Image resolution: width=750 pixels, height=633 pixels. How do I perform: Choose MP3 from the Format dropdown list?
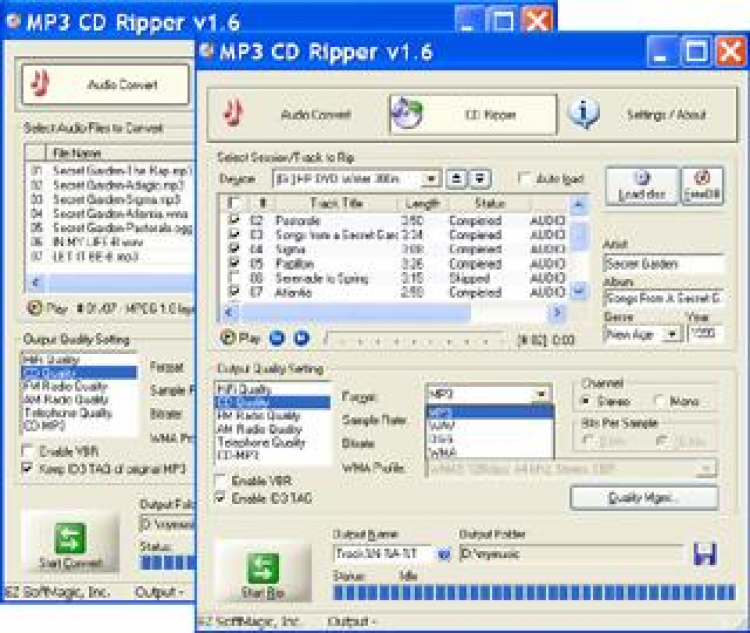[490, 412]
